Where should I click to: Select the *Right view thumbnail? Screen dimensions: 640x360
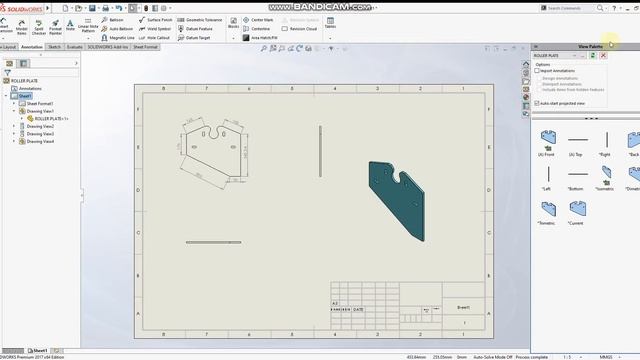[x=607, y=140]
